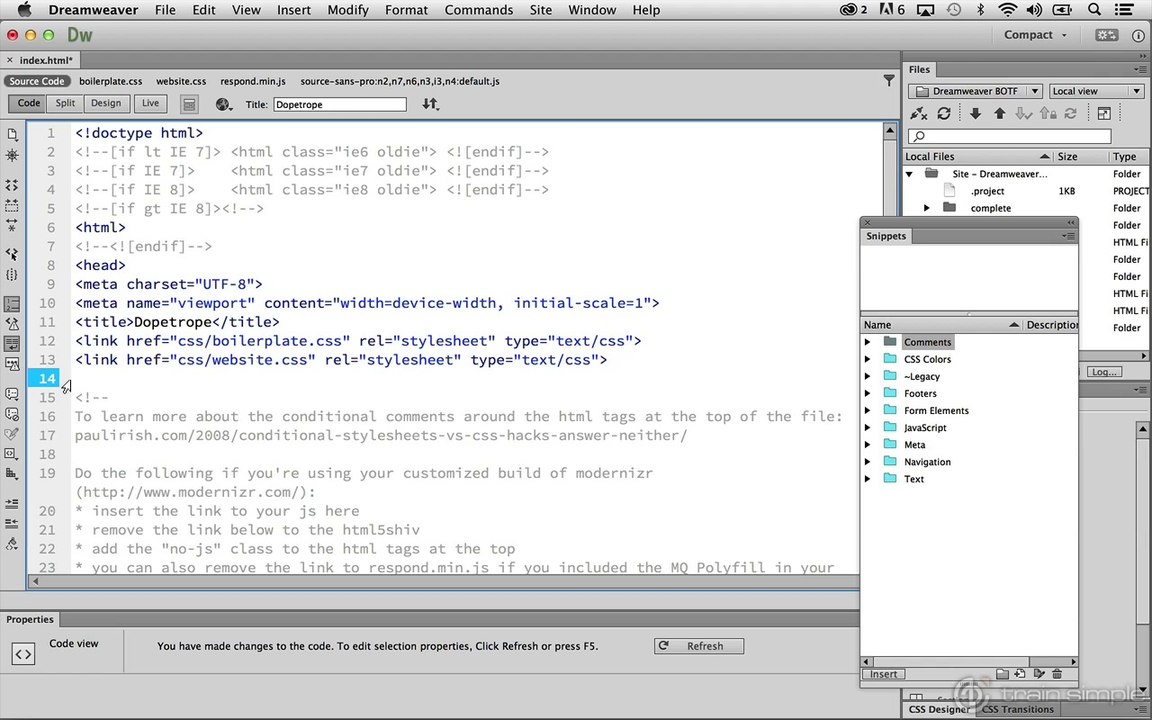1152x720 pixels.
Task: Click the File management arrows icon
Action: coord(431,104)
